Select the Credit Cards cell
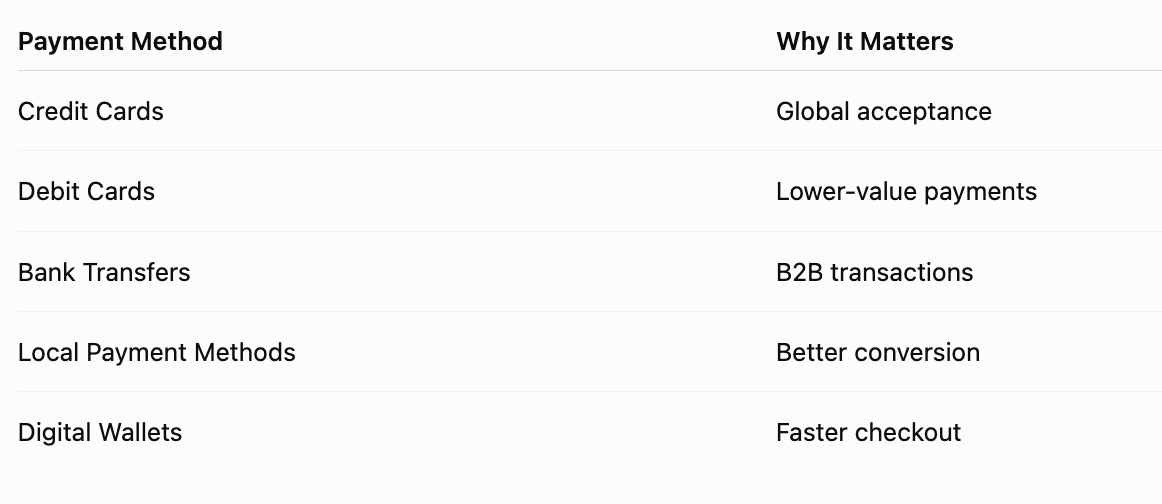This screenshot has width=1162, height=504. pyautogui.click(x=90, y=111)
